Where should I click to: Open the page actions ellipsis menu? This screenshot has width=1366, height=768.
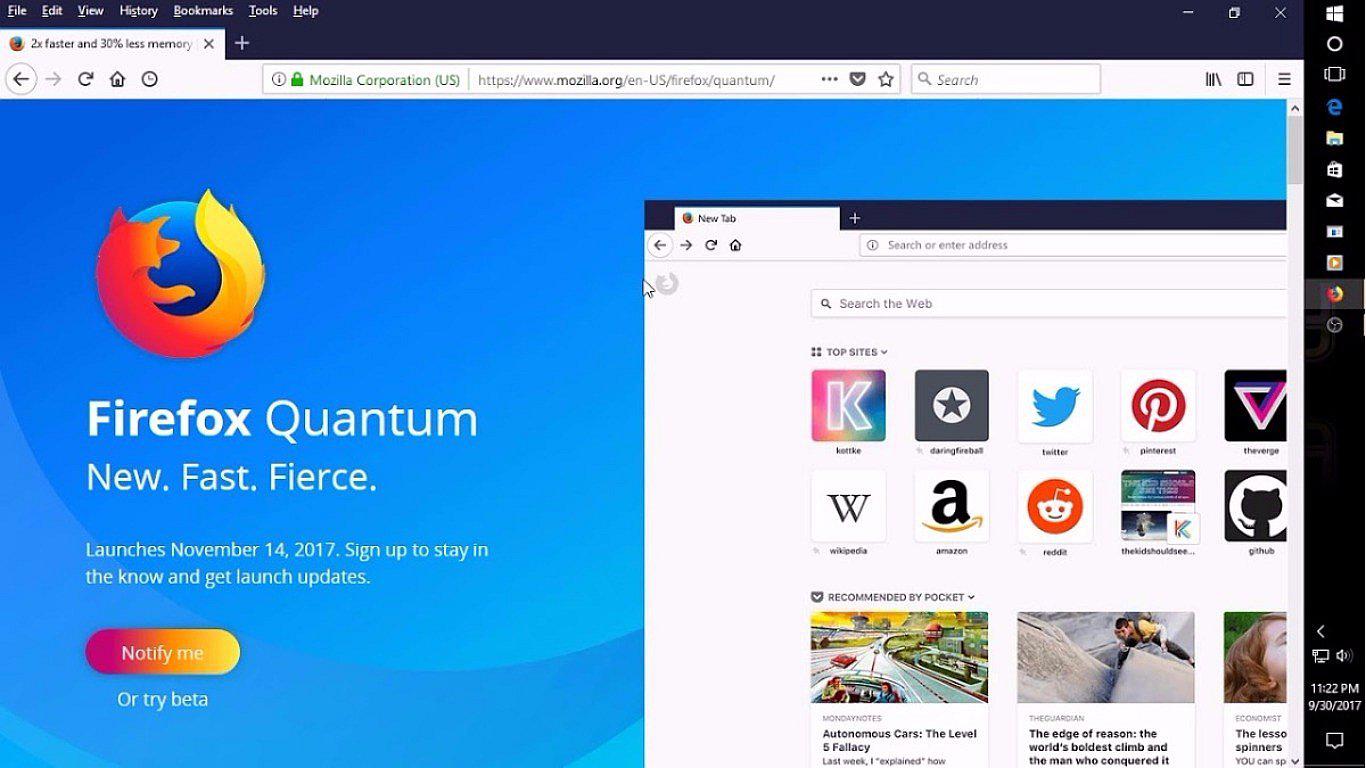point(829,79)
